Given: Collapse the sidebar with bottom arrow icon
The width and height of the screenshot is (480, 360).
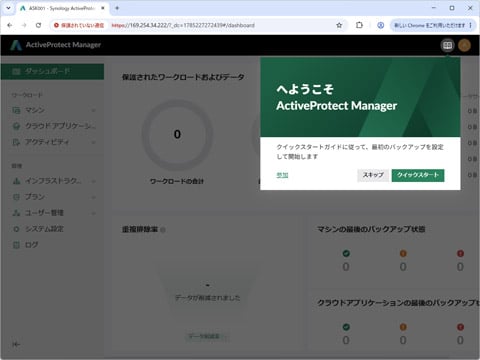Looking at the screenshot, I should click(x=16, y=344).
